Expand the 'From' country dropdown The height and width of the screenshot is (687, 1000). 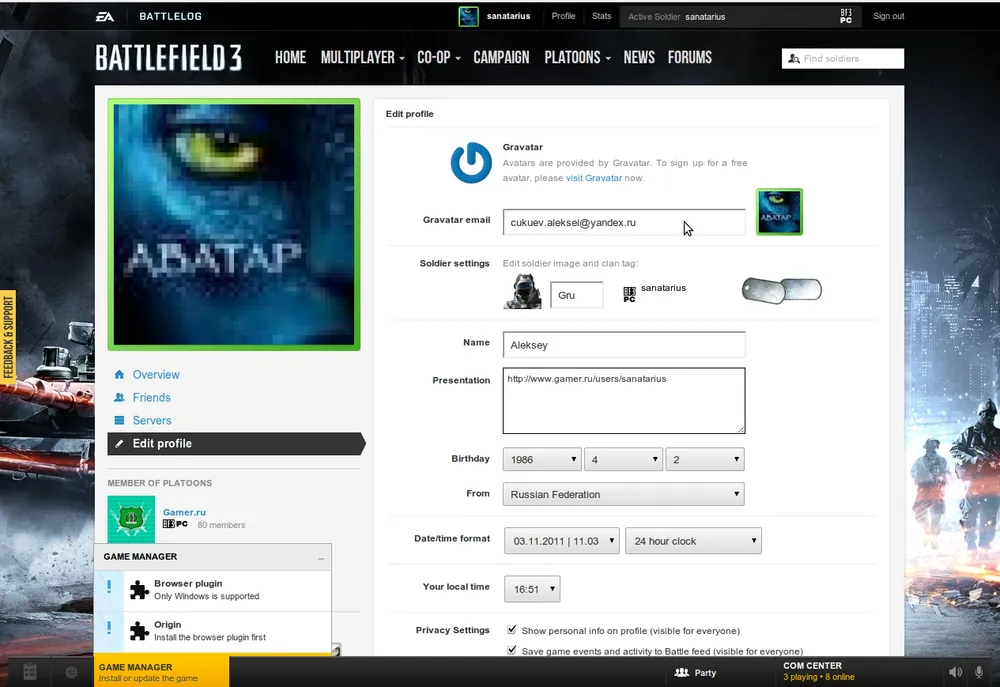(624, 494)
